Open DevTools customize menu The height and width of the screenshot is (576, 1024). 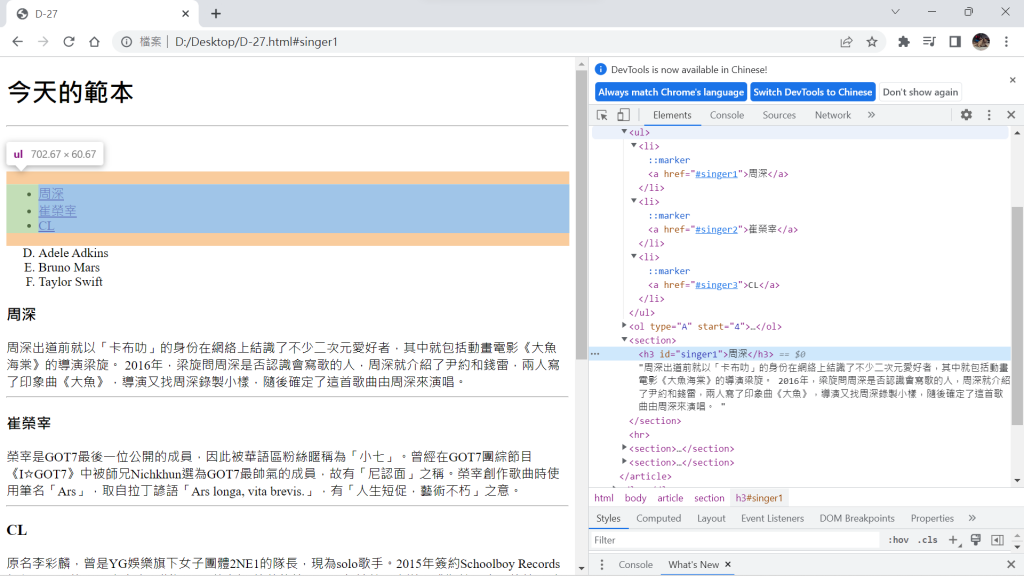[x=989, y=115]
